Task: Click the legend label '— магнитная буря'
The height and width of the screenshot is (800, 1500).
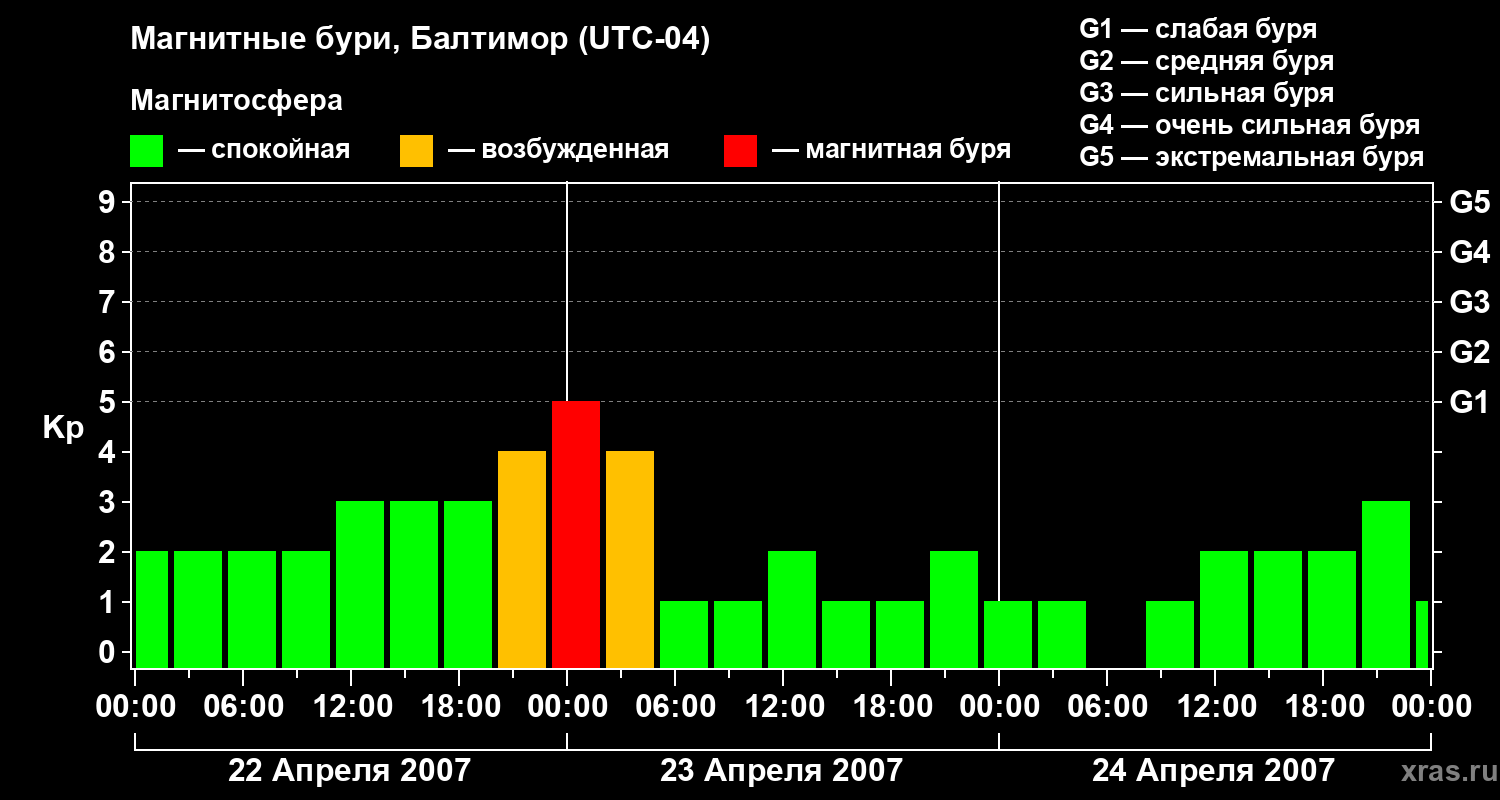Action: point(892,150)
